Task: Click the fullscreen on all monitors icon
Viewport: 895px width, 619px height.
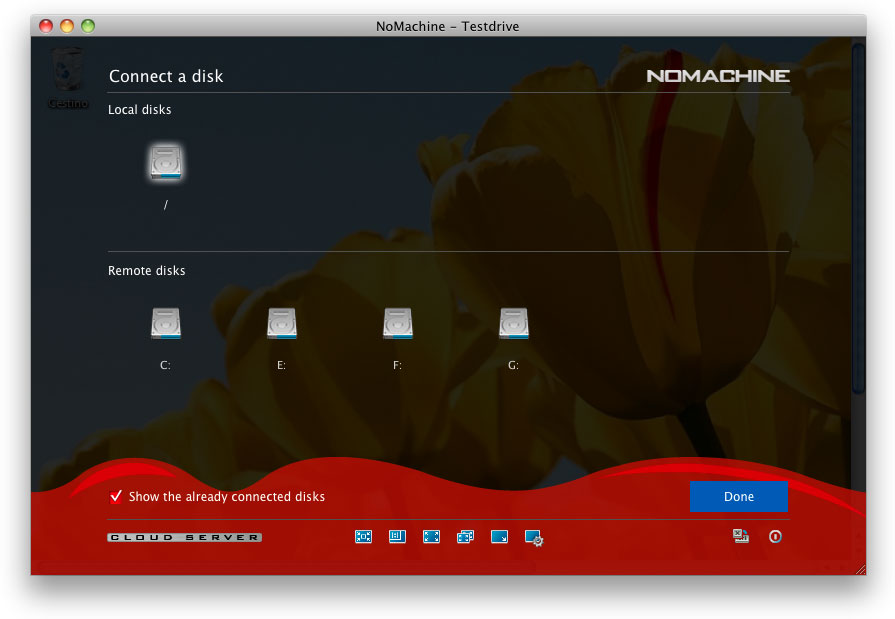Action: point(465,537)
